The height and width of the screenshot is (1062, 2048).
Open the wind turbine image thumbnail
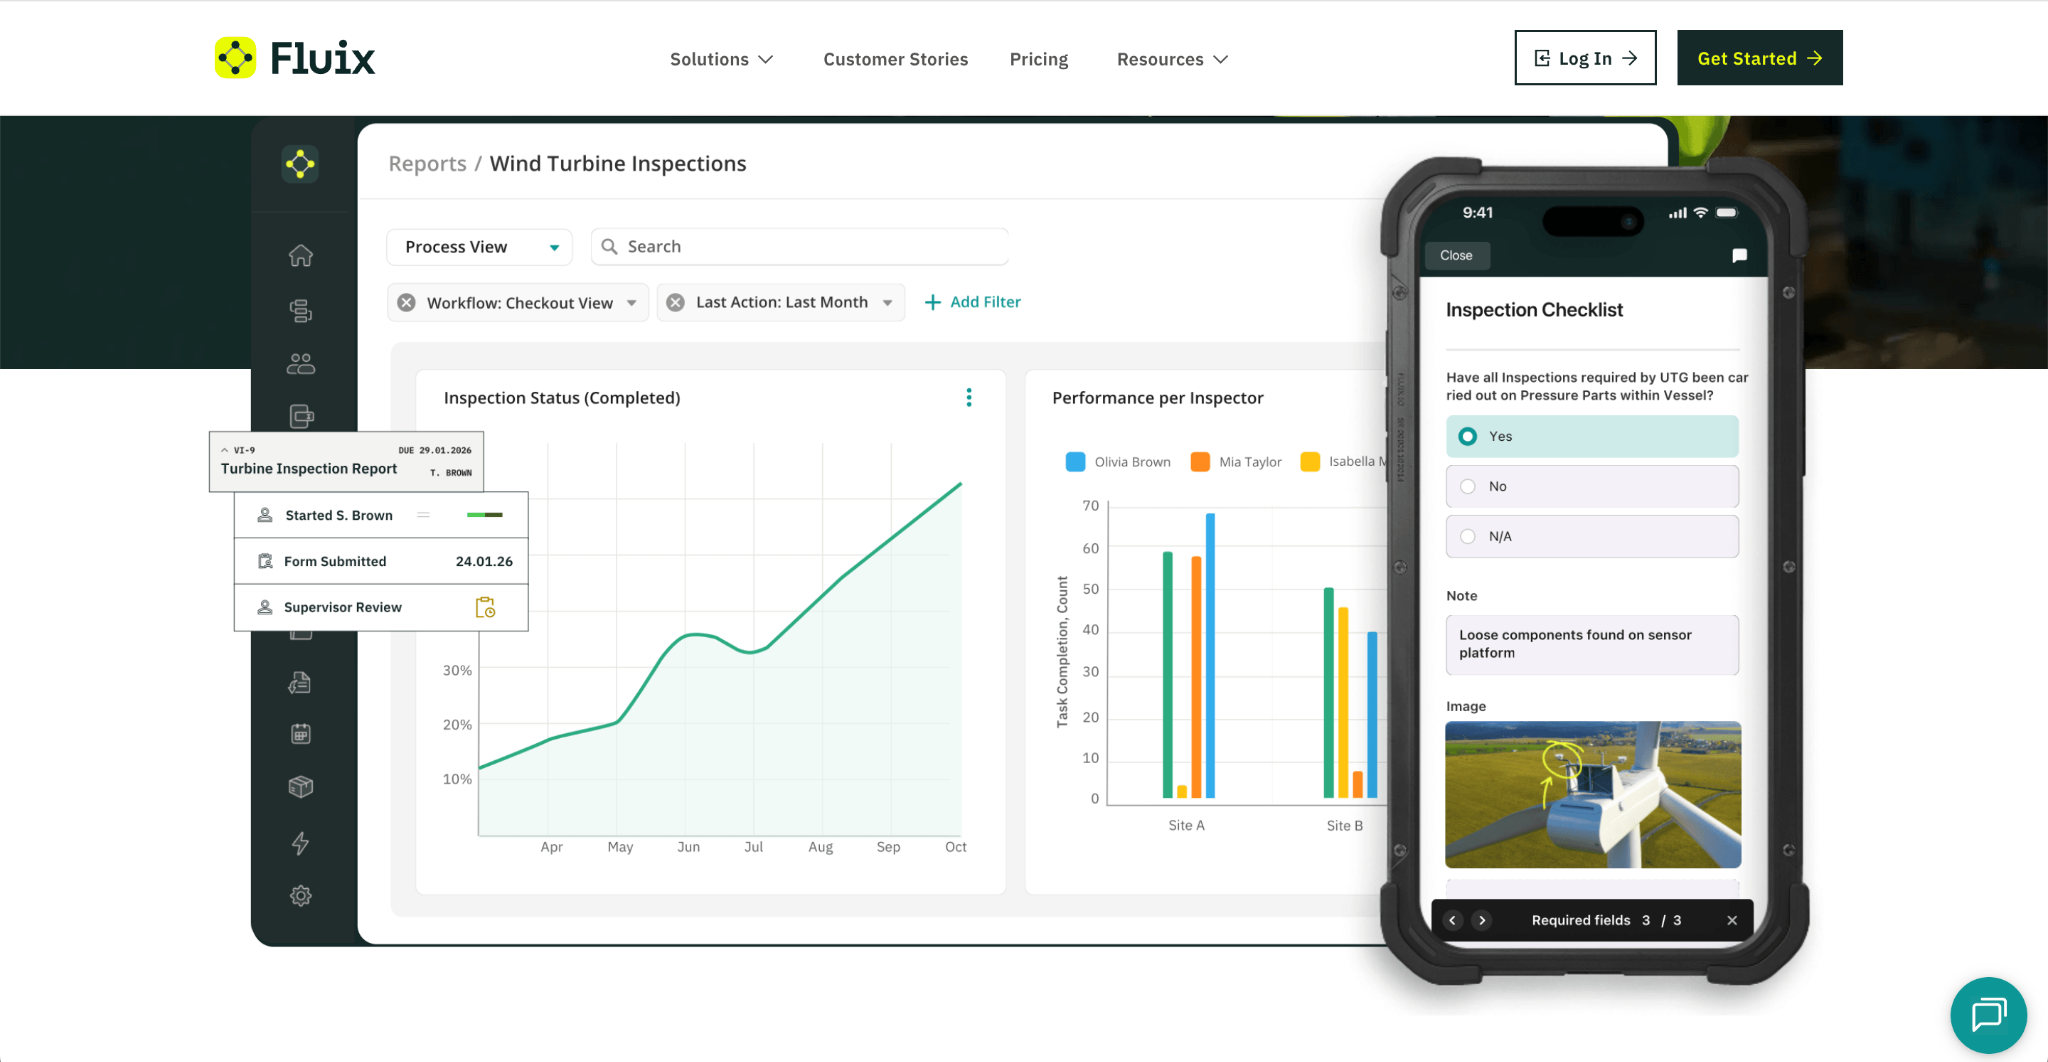click(1593, 794)
